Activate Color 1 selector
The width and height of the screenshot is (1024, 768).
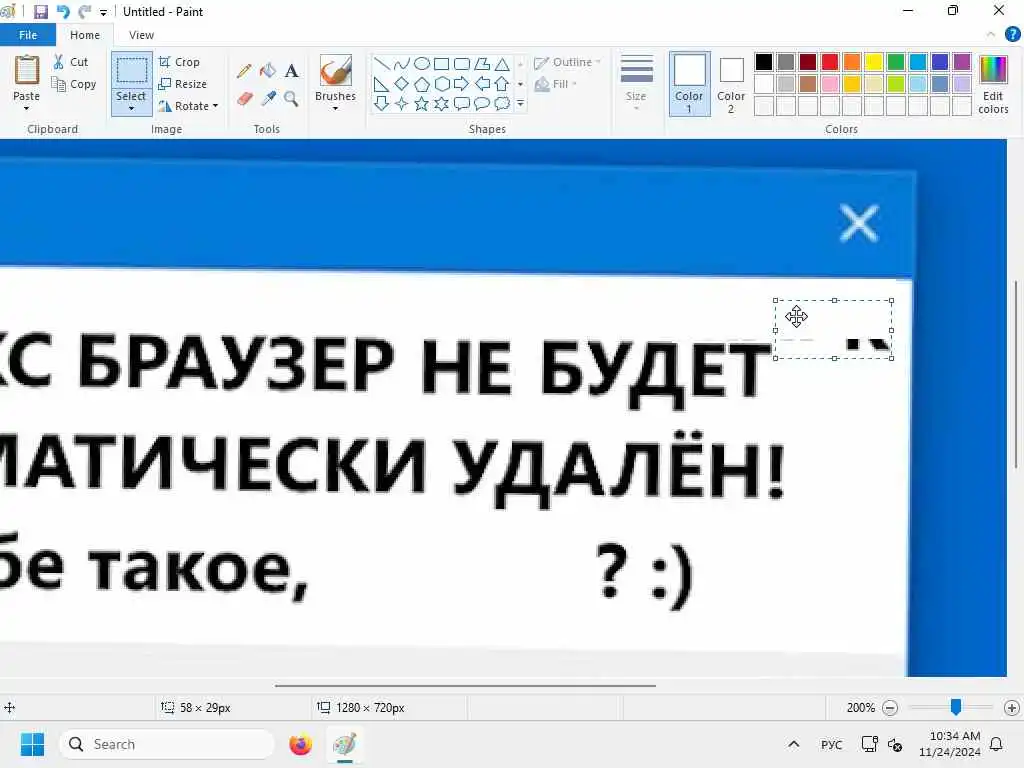tap(689, 84)
